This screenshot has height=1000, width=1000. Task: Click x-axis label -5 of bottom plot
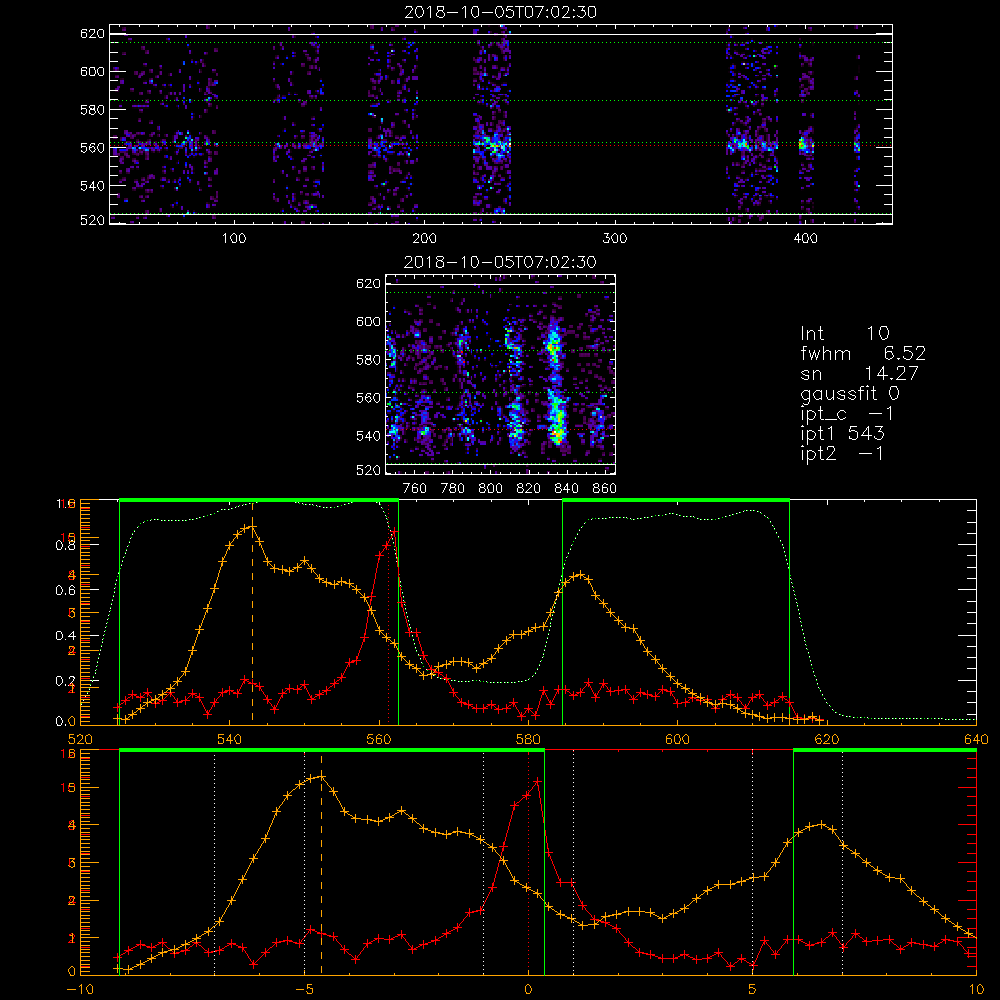click(x=304, y=989)
